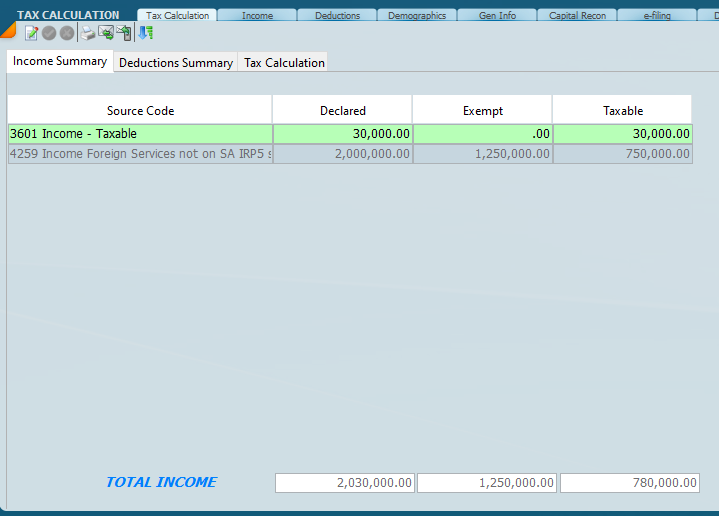Click the export-to-device icon with green arrow
This screenshot has height=516, width=719.
point(124,33)
